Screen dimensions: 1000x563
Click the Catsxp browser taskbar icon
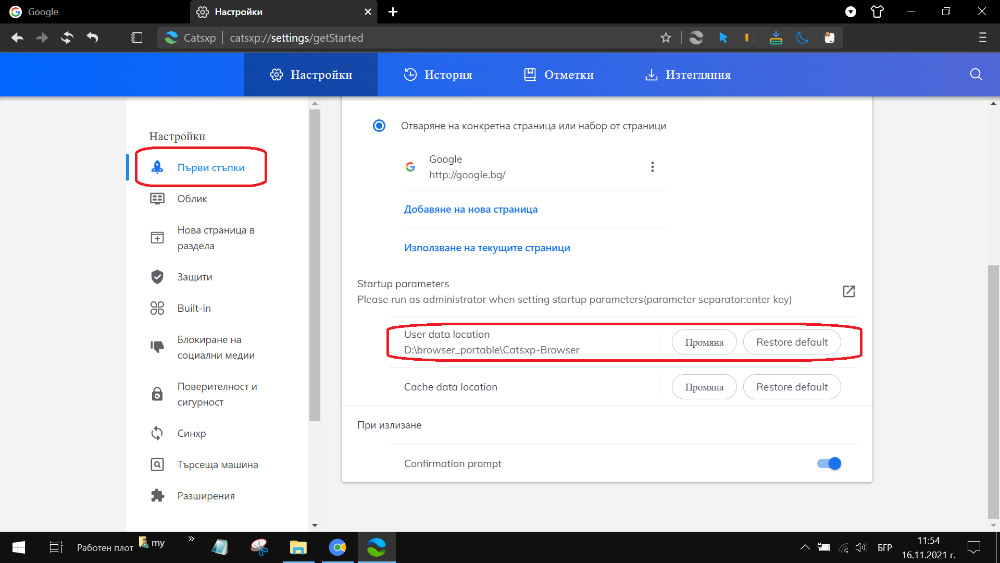pyautogui.click(x=376, y=547)
